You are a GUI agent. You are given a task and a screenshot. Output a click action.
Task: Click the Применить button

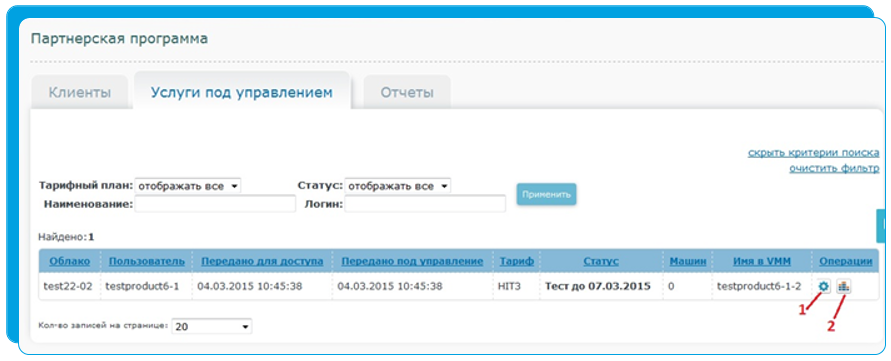pos(546,194)
